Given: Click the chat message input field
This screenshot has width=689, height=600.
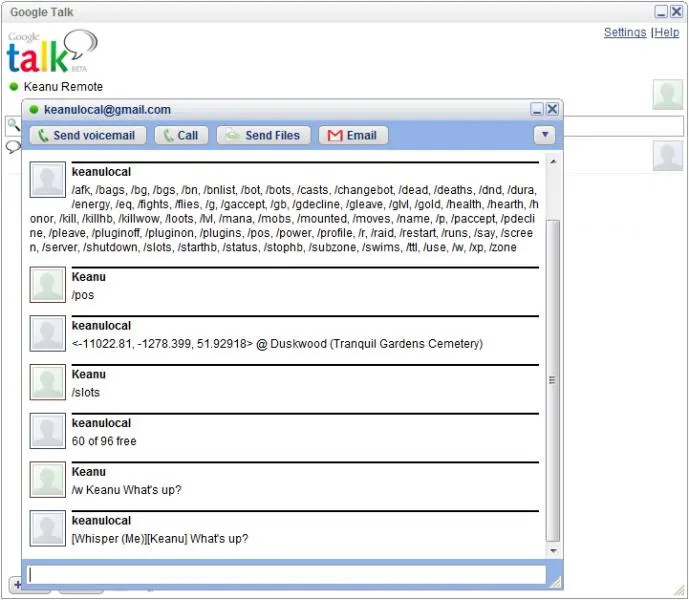Looking at the screenshot, I should (x=287, y=575).
